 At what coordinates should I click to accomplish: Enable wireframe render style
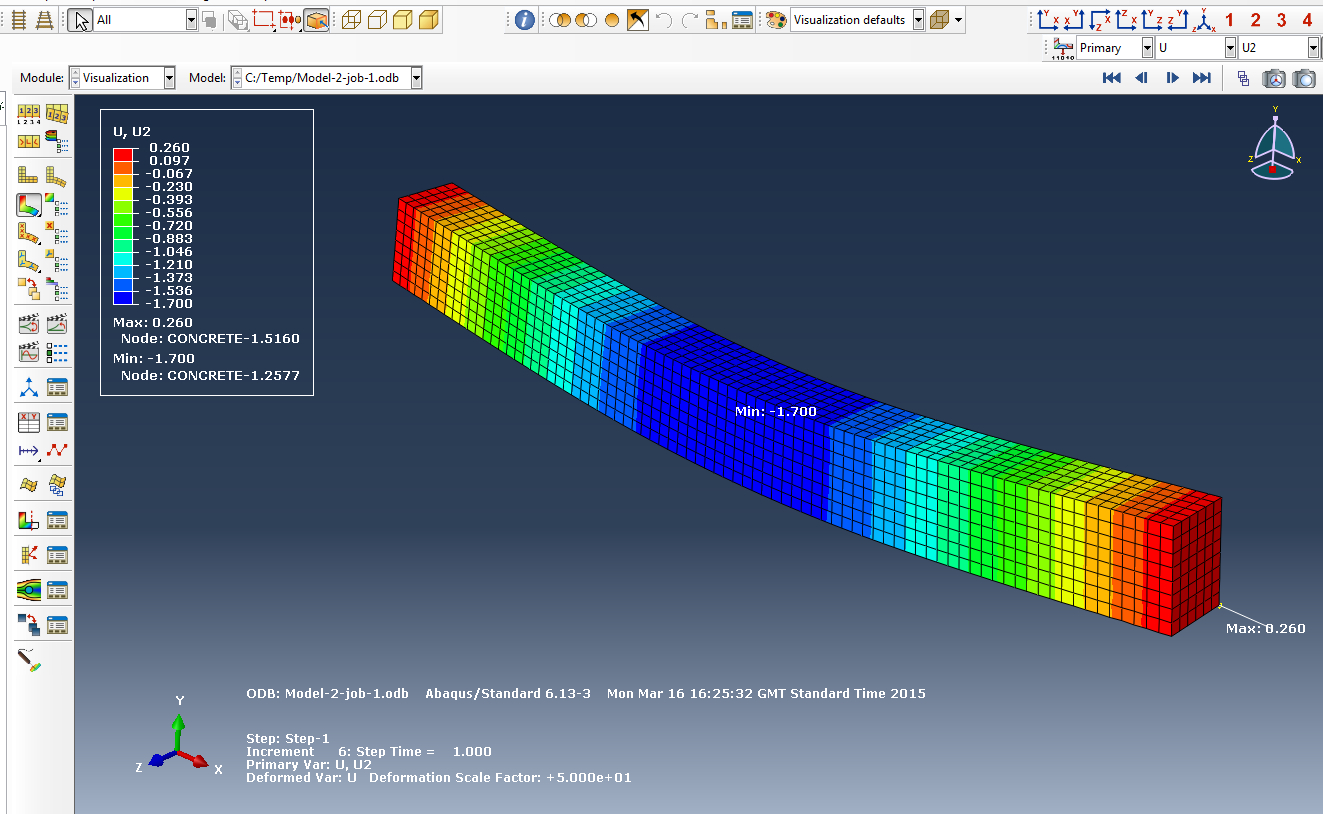tap(351, 20)
